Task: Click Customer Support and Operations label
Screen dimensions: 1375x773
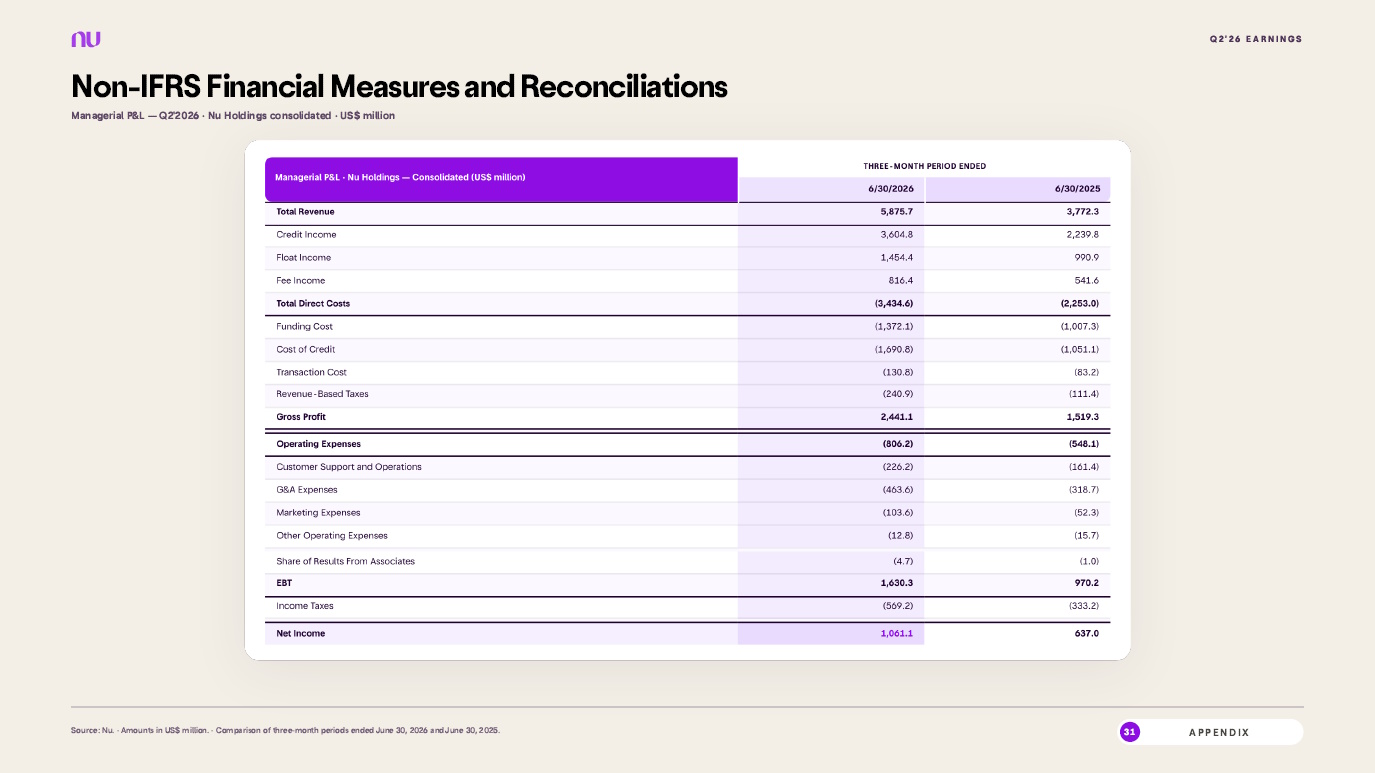Action: click(x=349, y=468)
